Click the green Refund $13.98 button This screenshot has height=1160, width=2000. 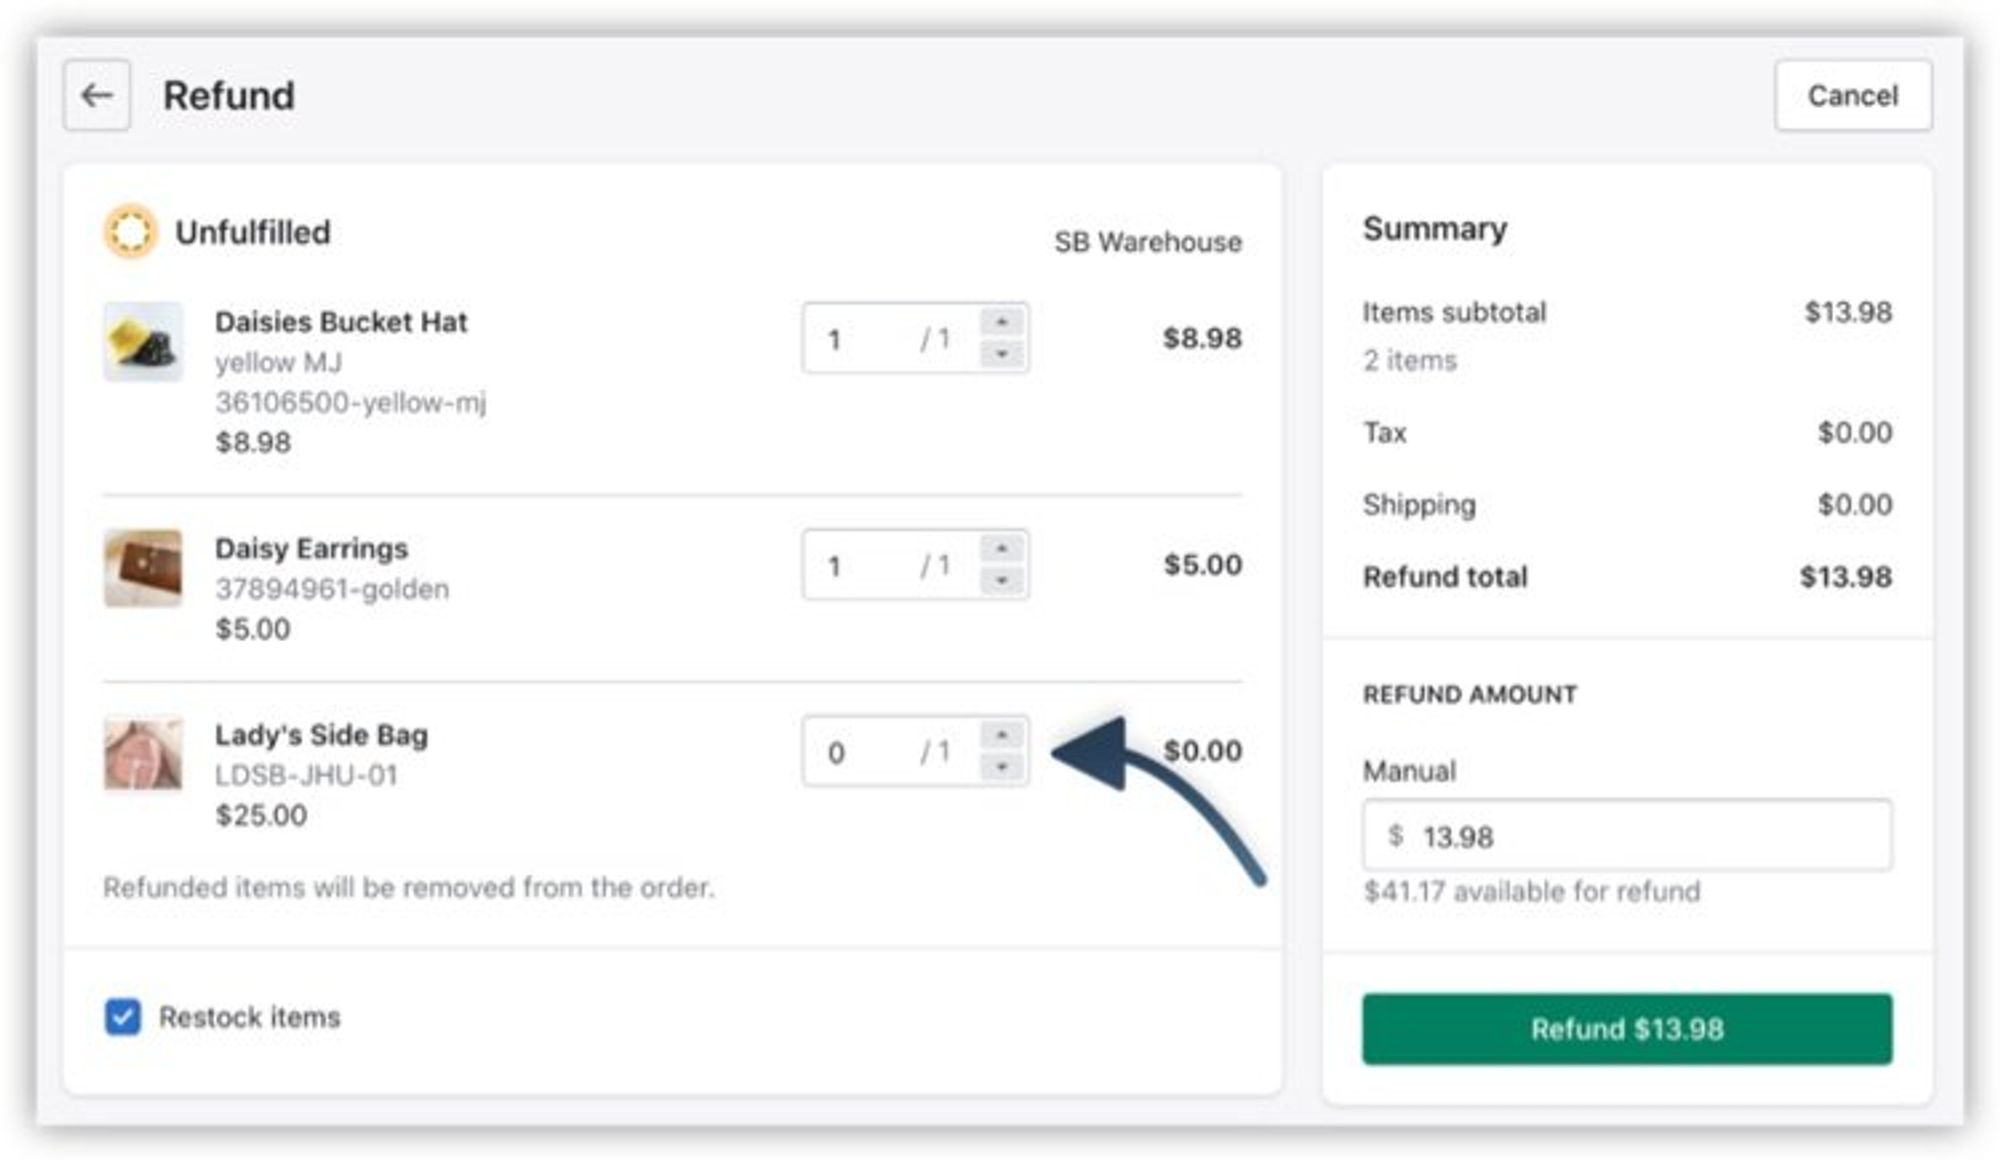pyautogui.click(x=1626, y=1029)
